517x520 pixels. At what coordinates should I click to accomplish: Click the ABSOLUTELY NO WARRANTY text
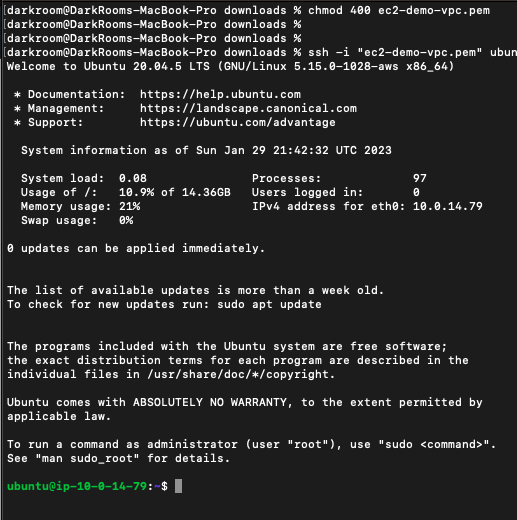tap(212, 402)
